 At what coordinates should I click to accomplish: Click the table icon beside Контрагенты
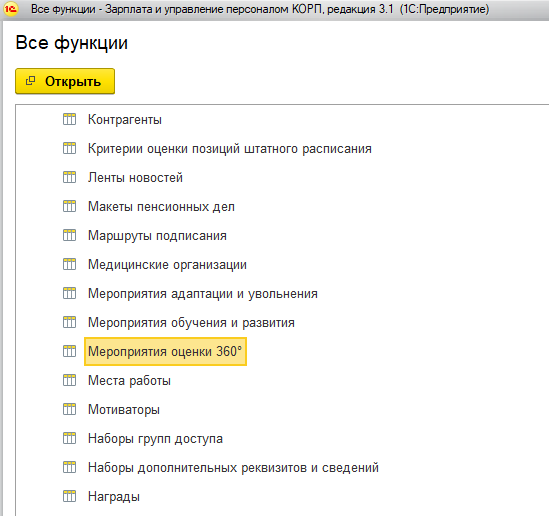[x=69, y=119]
